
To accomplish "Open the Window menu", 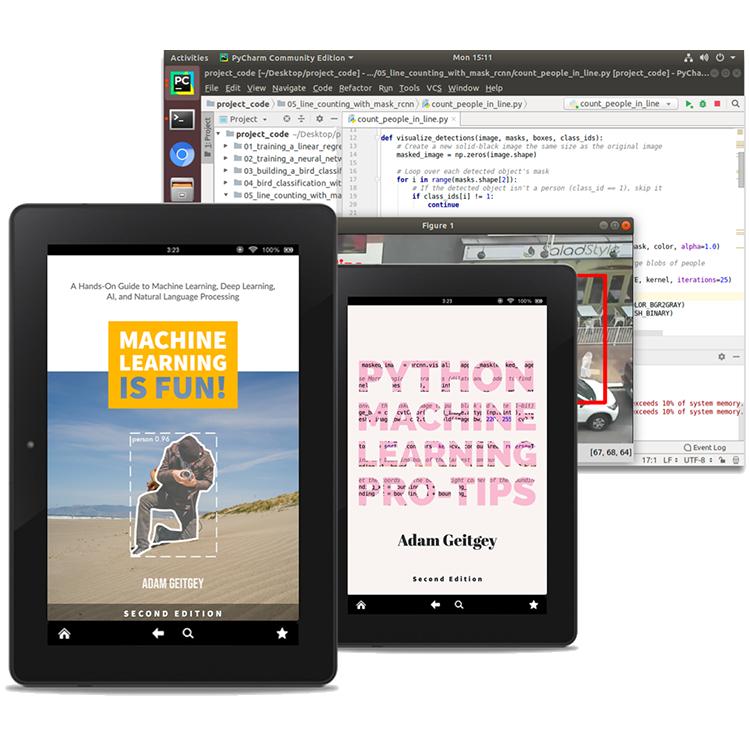I will (463, 88).
